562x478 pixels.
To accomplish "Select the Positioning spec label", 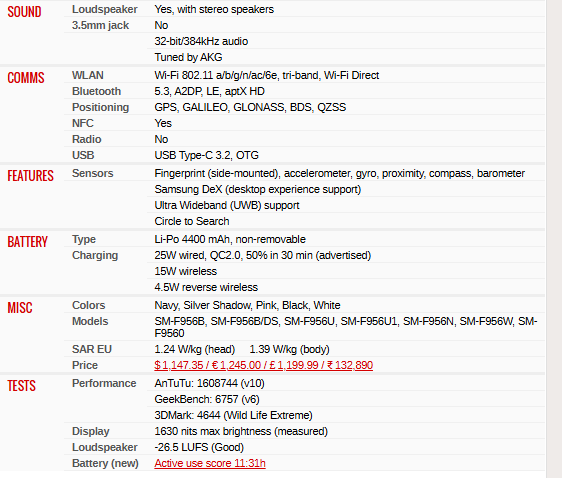I will coord(100,107).
